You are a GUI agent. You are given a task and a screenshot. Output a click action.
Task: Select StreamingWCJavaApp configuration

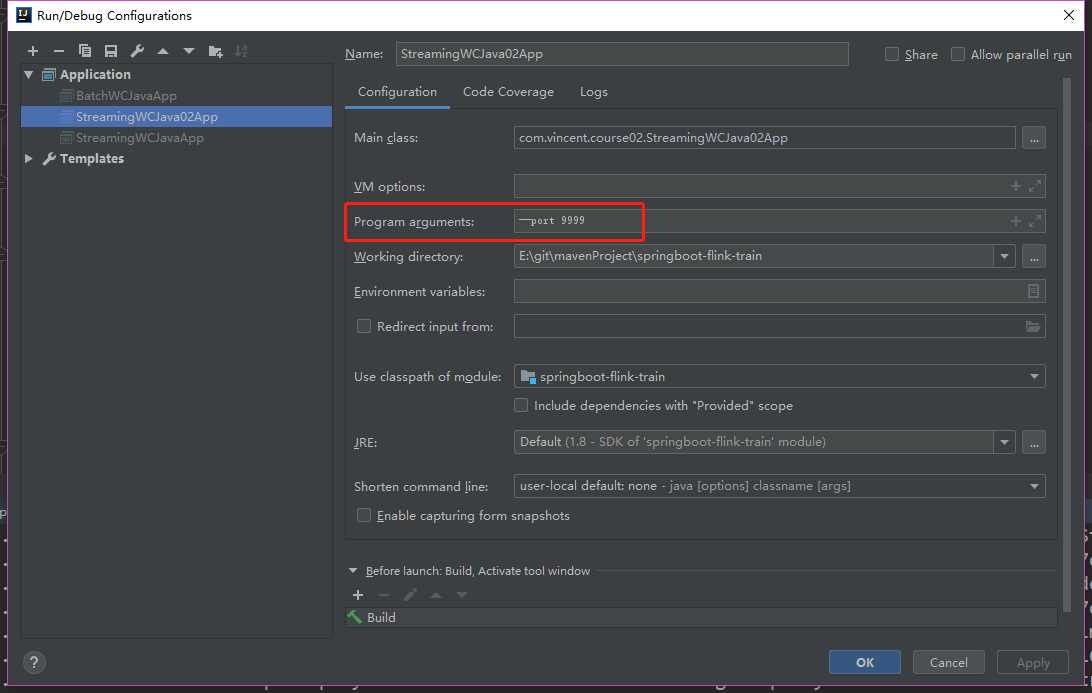[139, 137]
